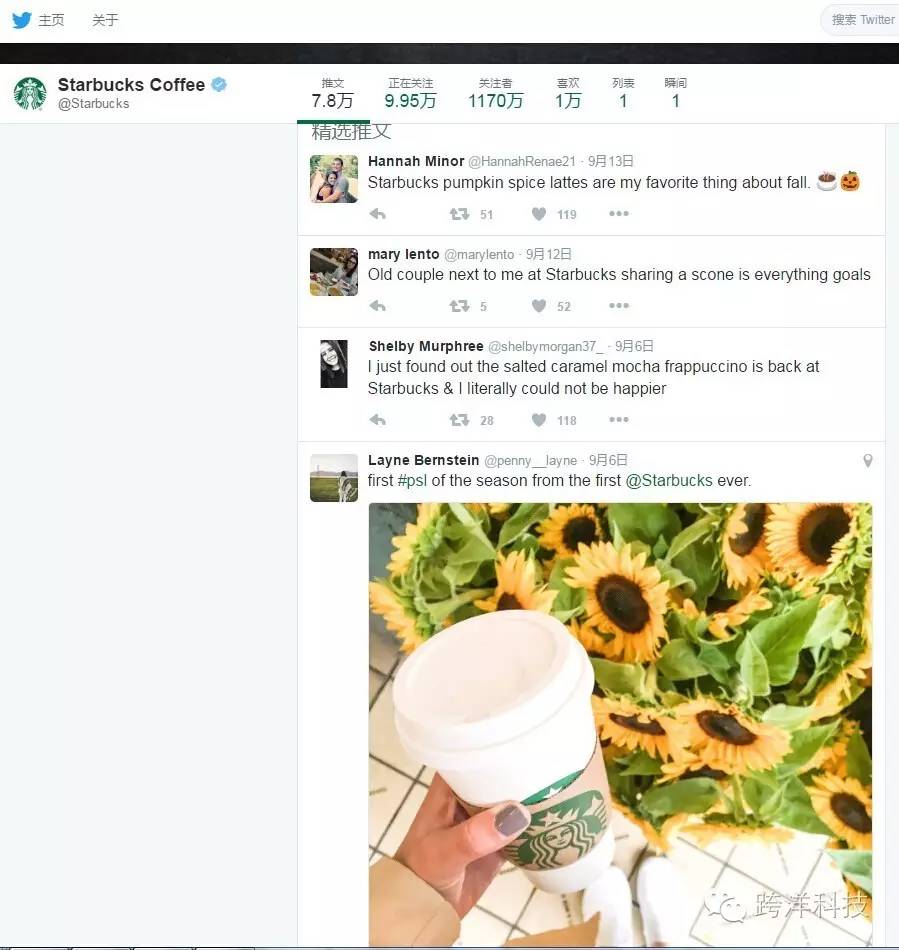899x950 pixels.
Task: Open the 9月13日 timestamp on Hannah's tweet
Action: [x=611, y=162]
